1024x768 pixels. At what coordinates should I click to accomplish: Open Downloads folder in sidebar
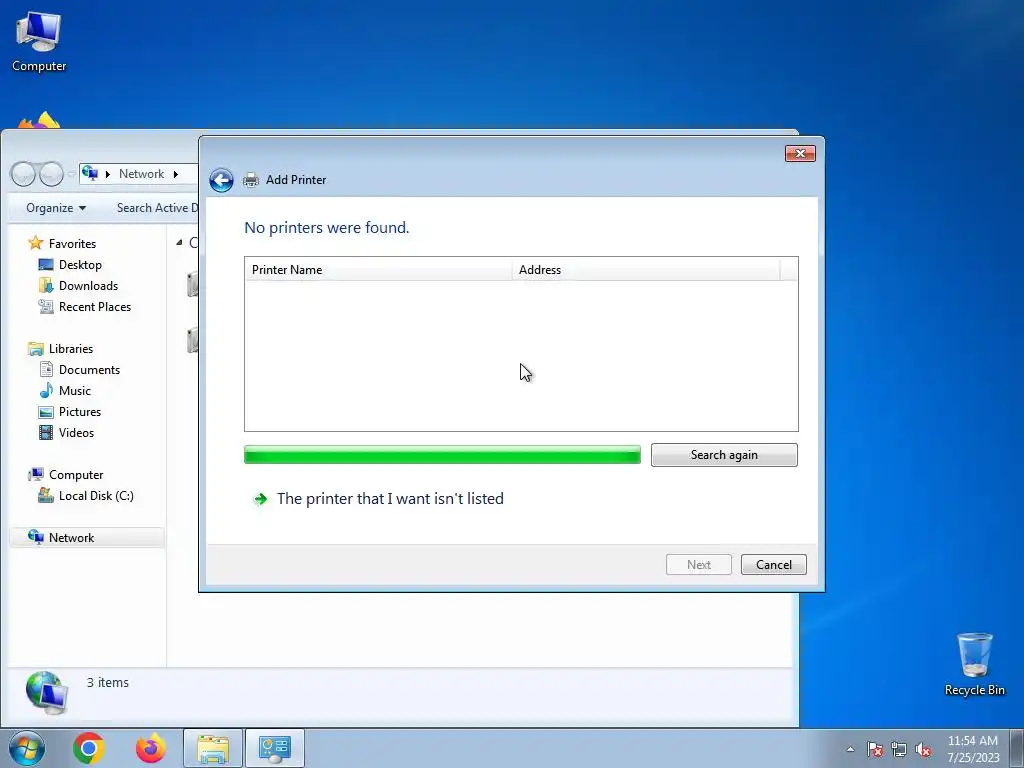88,285
